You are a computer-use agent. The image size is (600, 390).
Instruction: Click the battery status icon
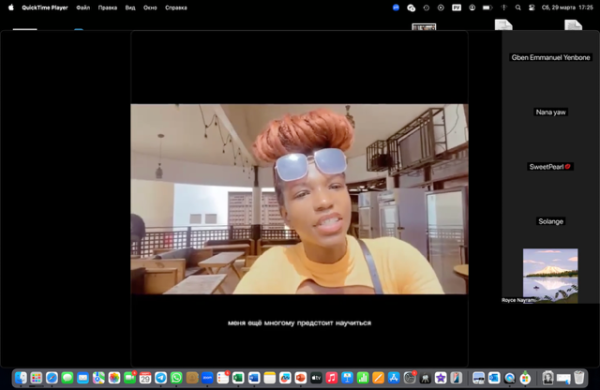[487, 8]
